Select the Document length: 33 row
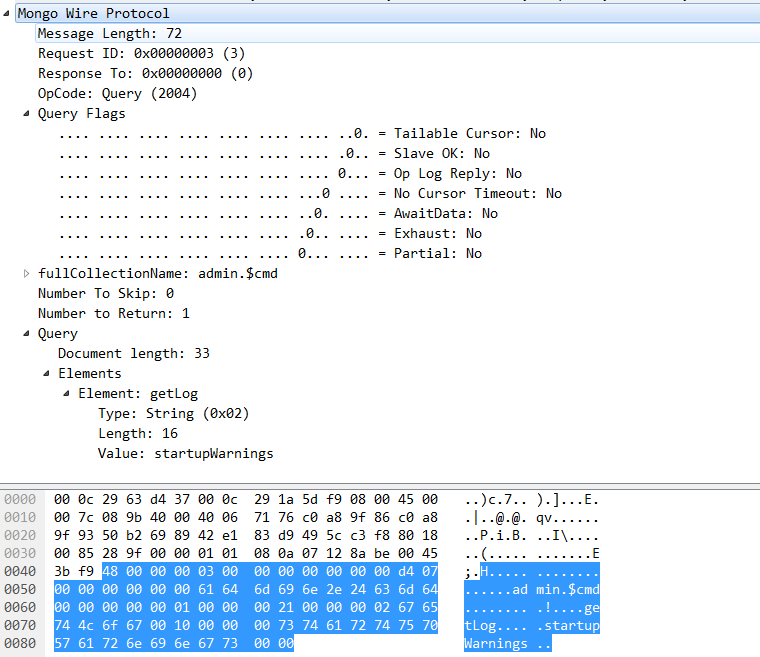Viewport: 760px width, 657px height. (x=134, y=353)
